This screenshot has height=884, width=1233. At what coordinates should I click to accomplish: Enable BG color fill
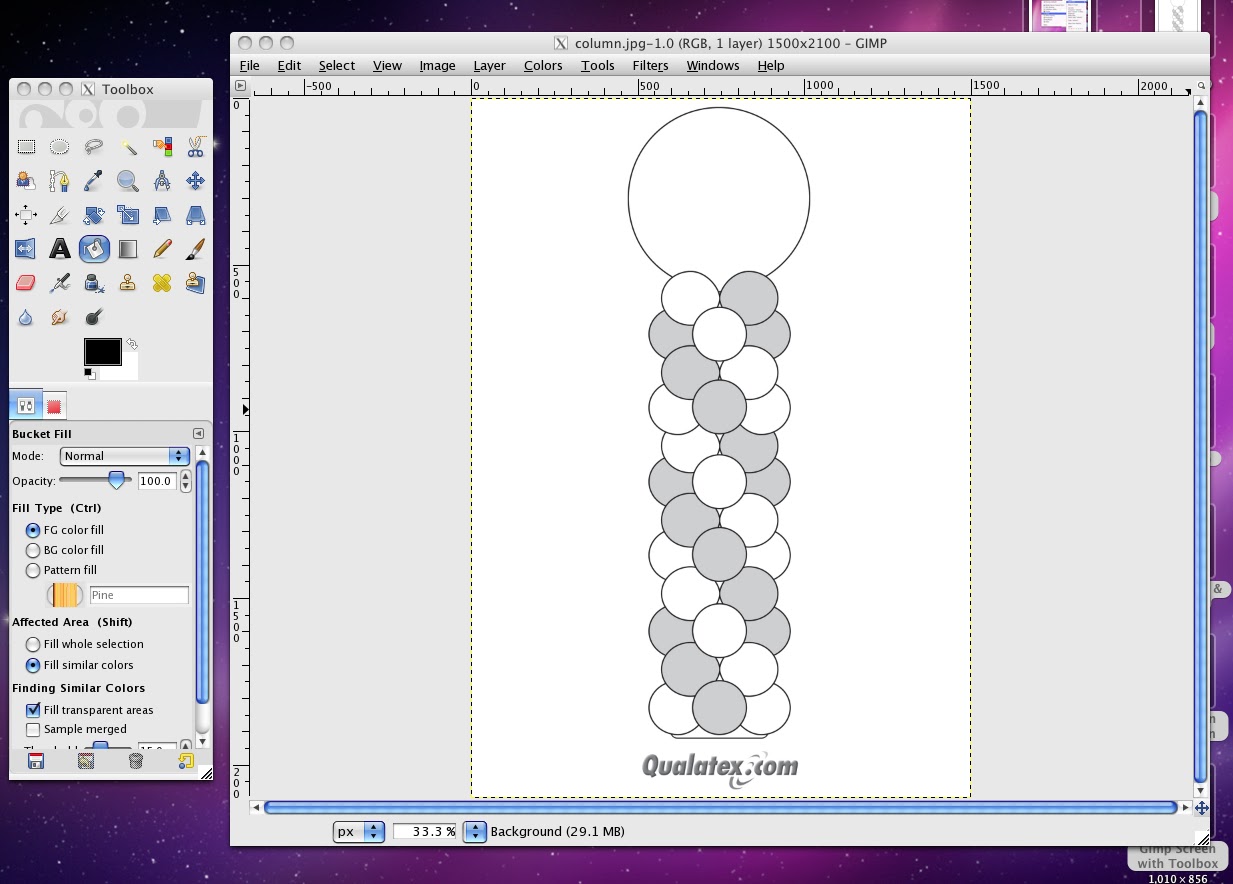click(33, 550)
